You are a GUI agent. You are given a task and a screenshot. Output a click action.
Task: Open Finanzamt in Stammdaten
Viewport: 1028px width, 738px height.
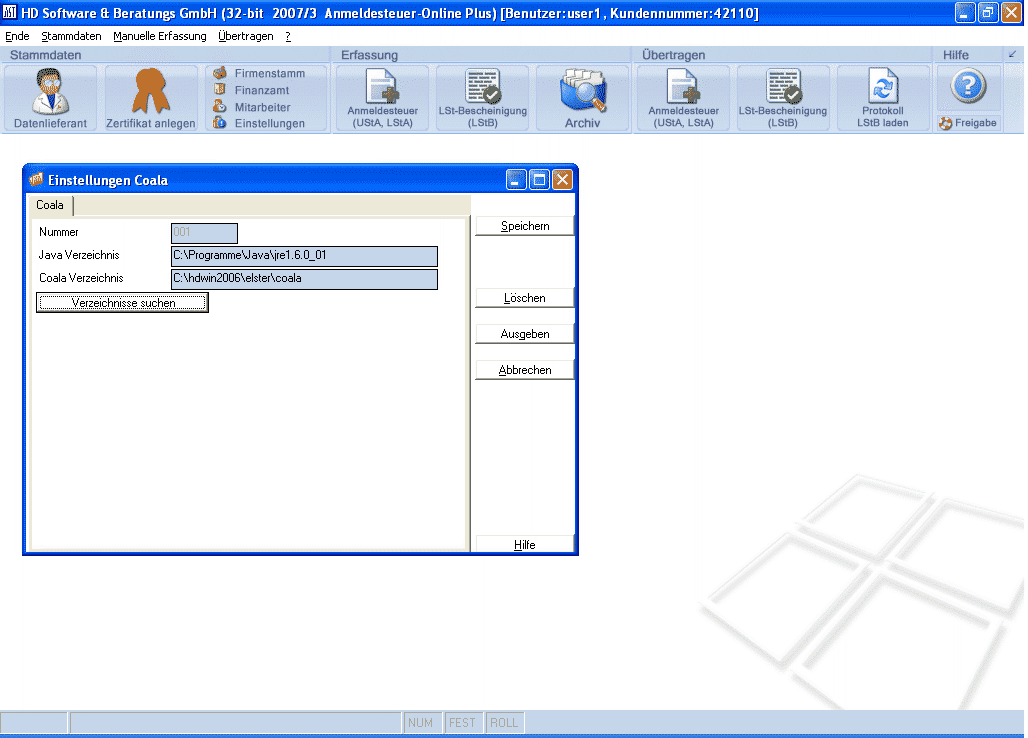coord(252,90)
